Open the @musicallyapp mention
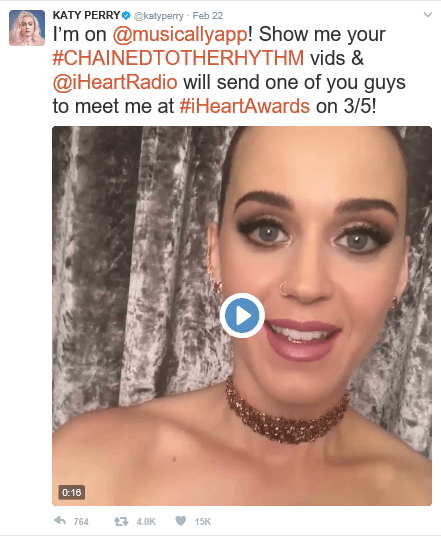The height and width of the screenshot is (537, 441). [x=180, y=35]
